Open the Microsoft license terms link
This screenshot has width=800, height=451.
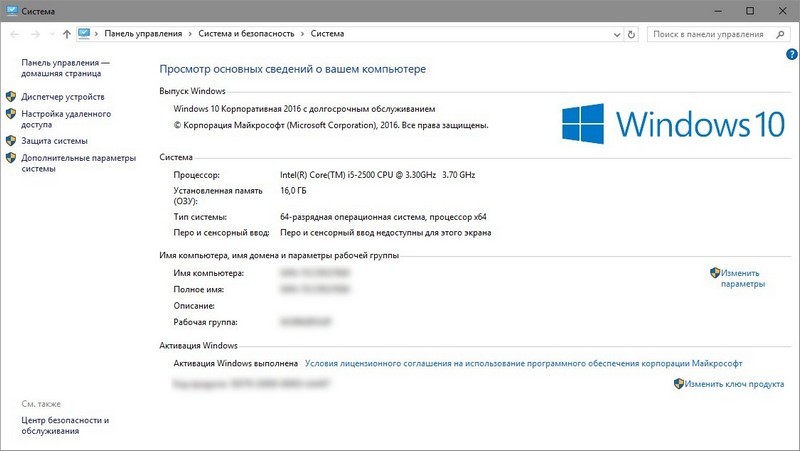[523, 363]
